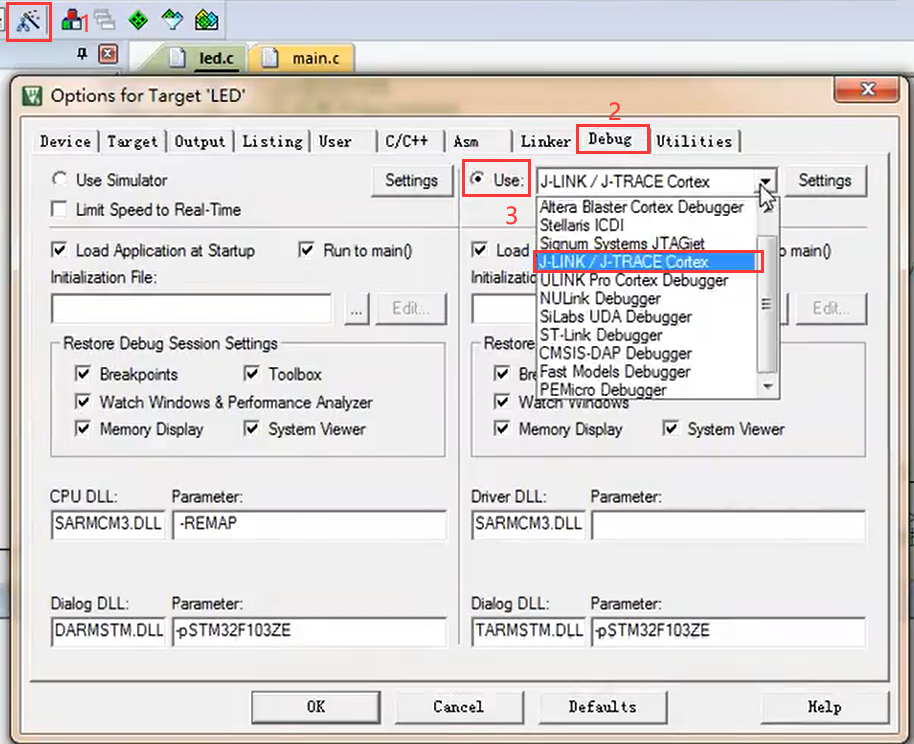Click OK to confirm options
914x744 pixels.
point(316,707)
